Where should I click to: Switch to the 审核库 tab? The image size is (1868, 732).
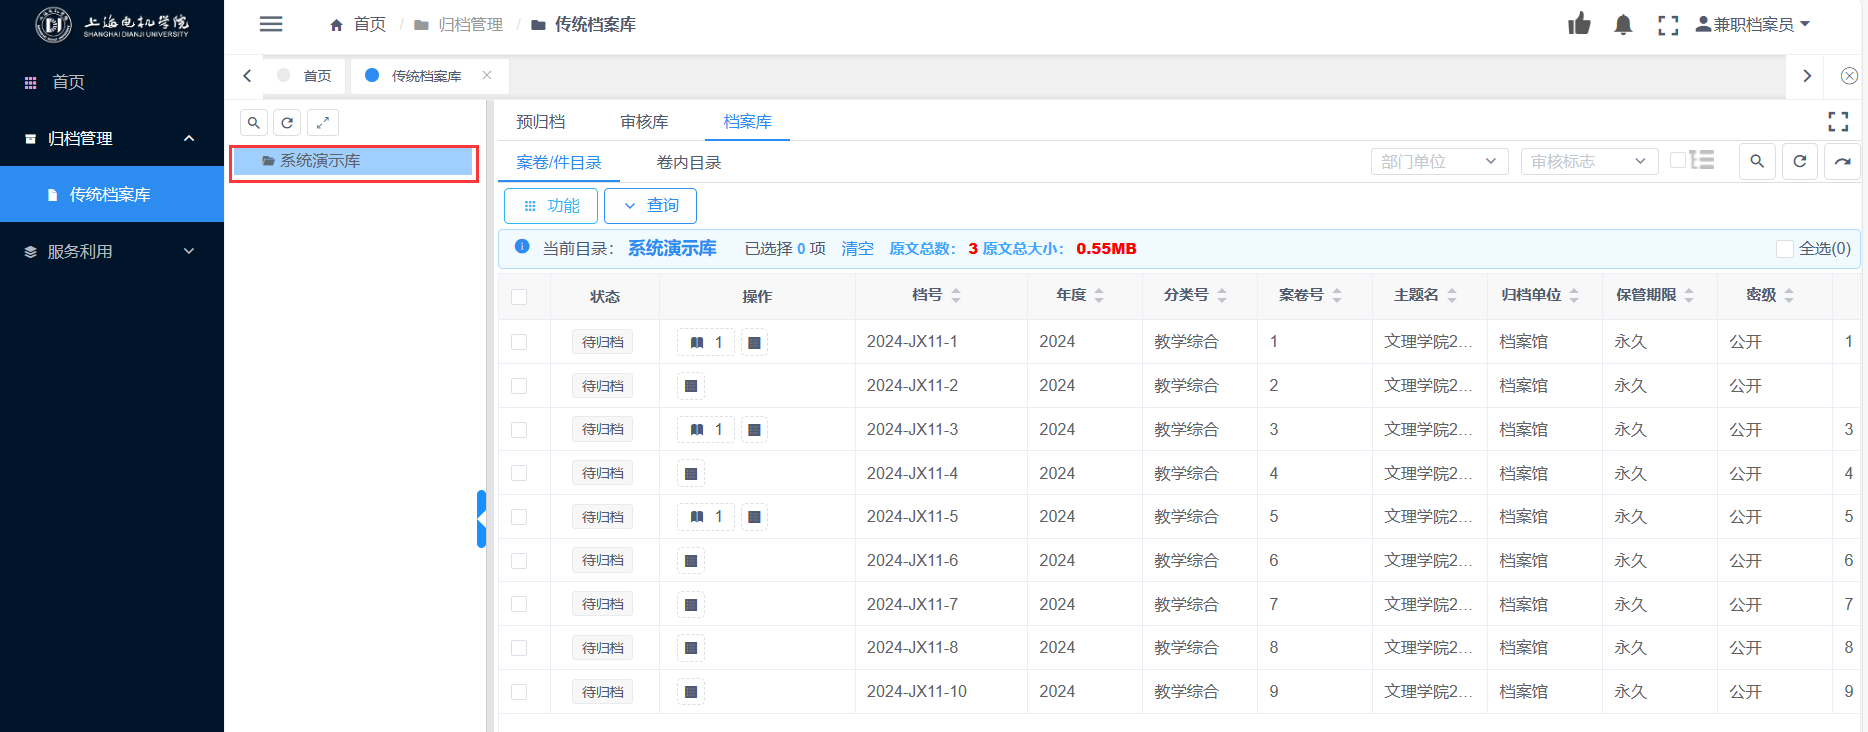point(644,122)
